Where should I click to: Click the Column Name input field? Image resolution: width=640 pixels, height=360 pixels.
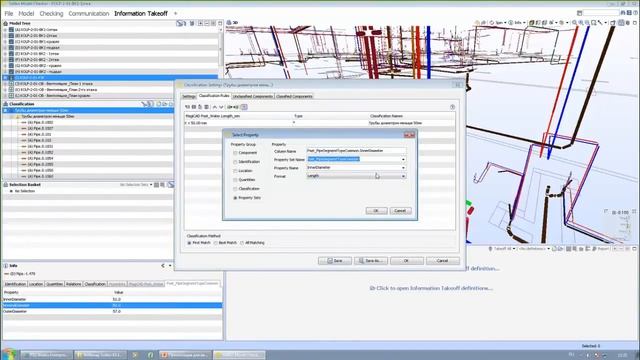click(x=356, y=151)
